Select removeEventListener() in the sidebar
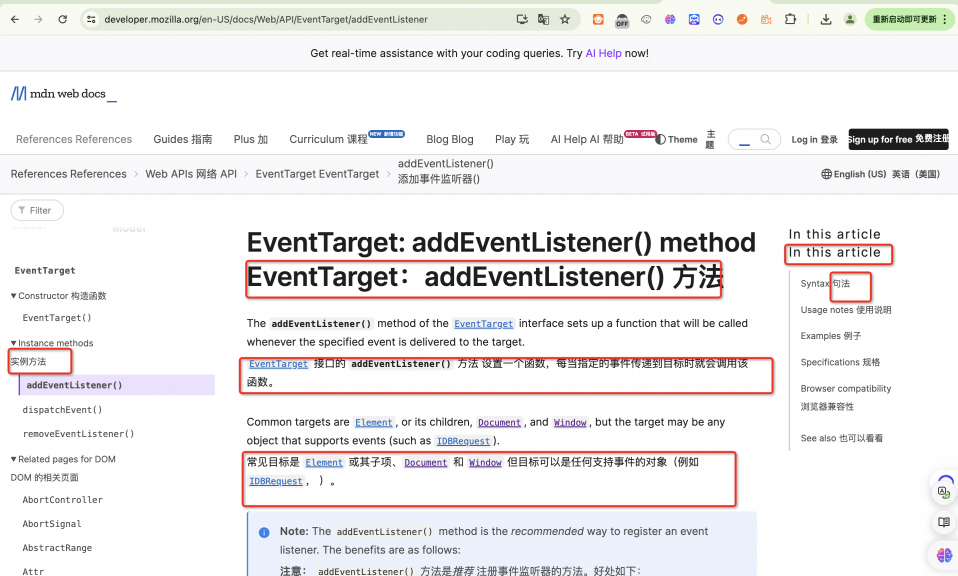The image size is (958, 576). tap(78, 434)
